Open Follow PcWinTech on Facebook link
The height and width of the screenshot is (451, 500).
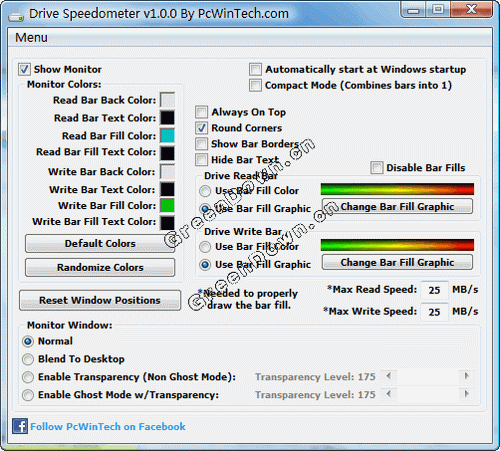108,427
